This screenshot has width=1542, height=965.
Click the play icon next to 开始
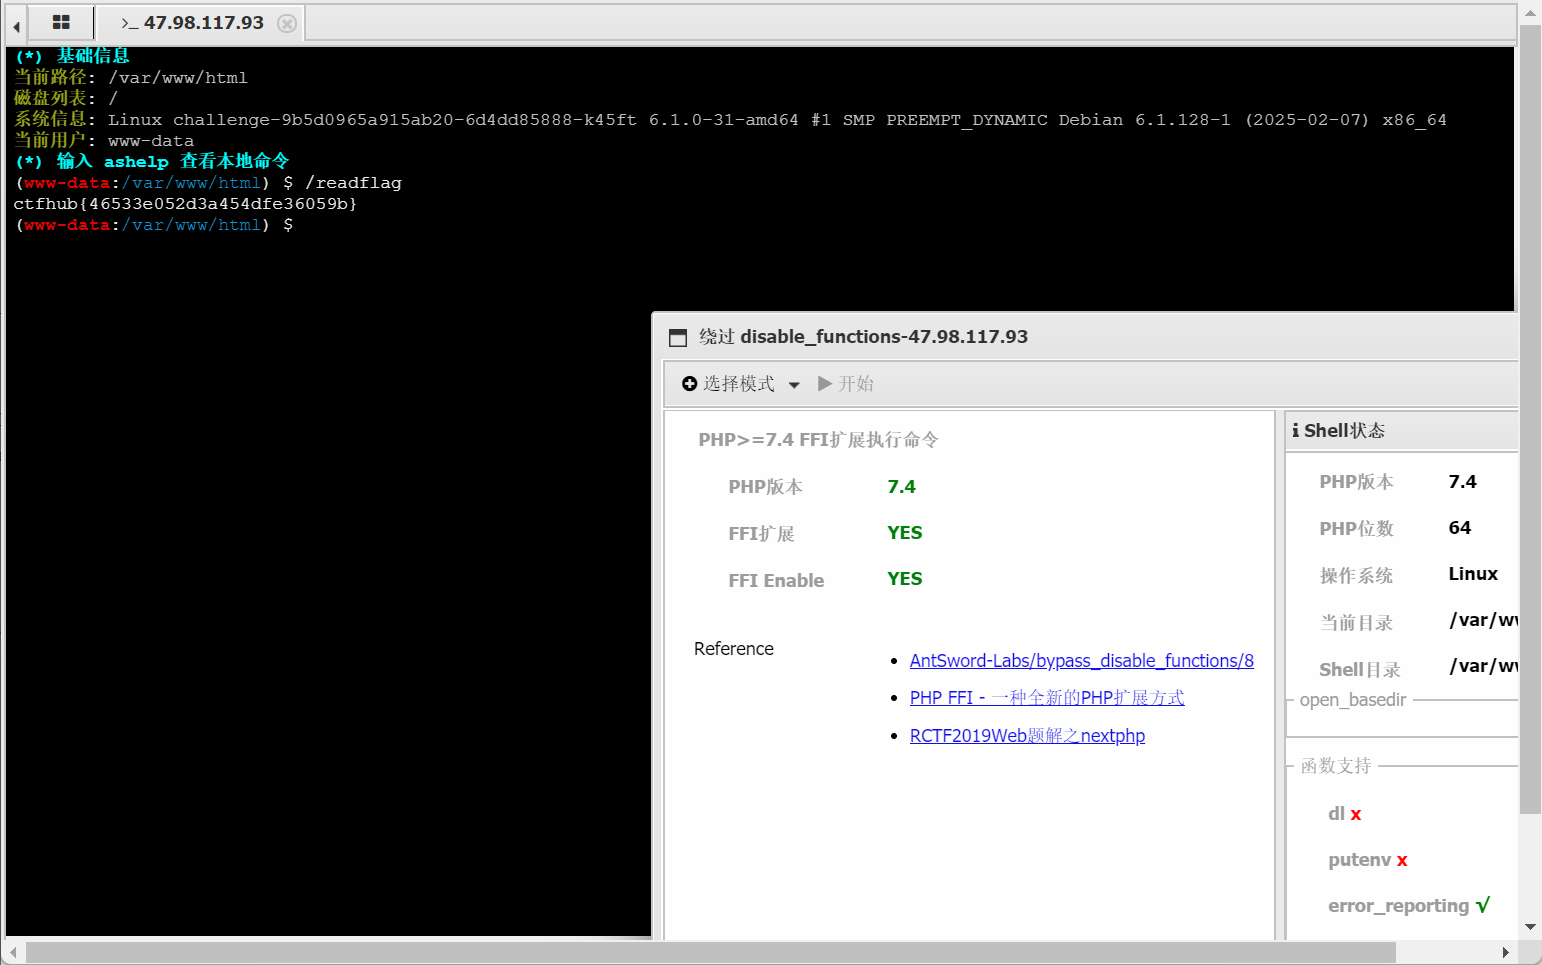click(824, 383)
